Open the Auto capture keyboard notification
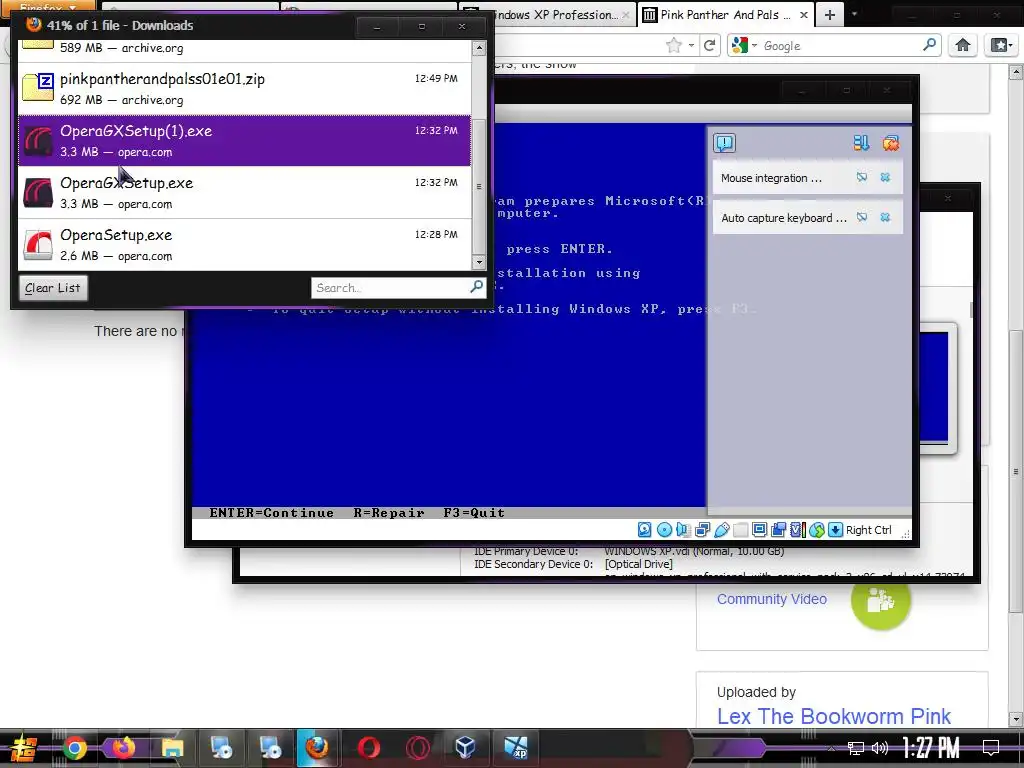1024x768 pixels. 784,218
